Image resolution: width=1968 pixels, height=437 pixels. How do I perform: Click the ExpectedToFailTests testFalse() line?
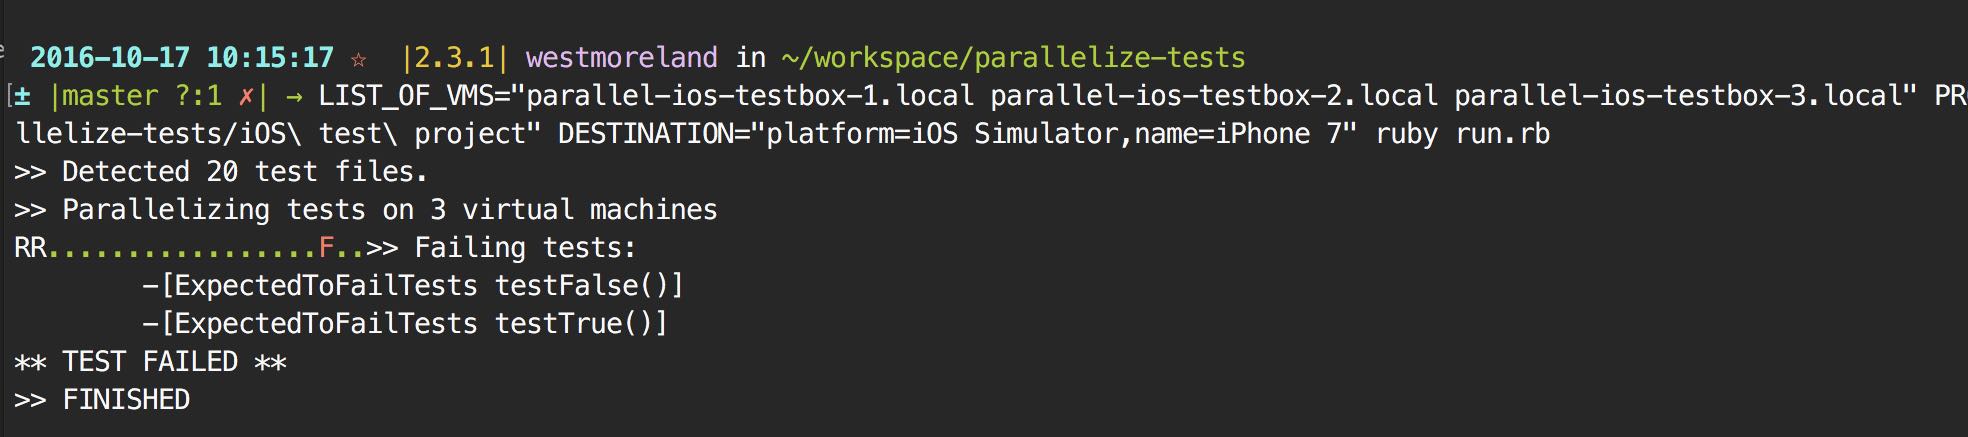point(413,286)
